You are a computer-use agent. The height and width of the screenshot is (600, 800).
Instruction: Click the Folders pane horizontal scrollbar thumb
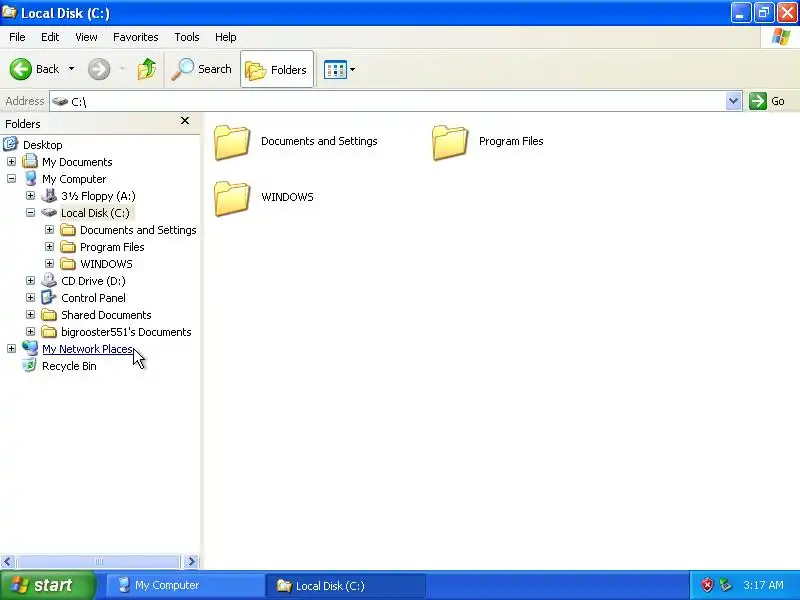(x=98, y=562)
